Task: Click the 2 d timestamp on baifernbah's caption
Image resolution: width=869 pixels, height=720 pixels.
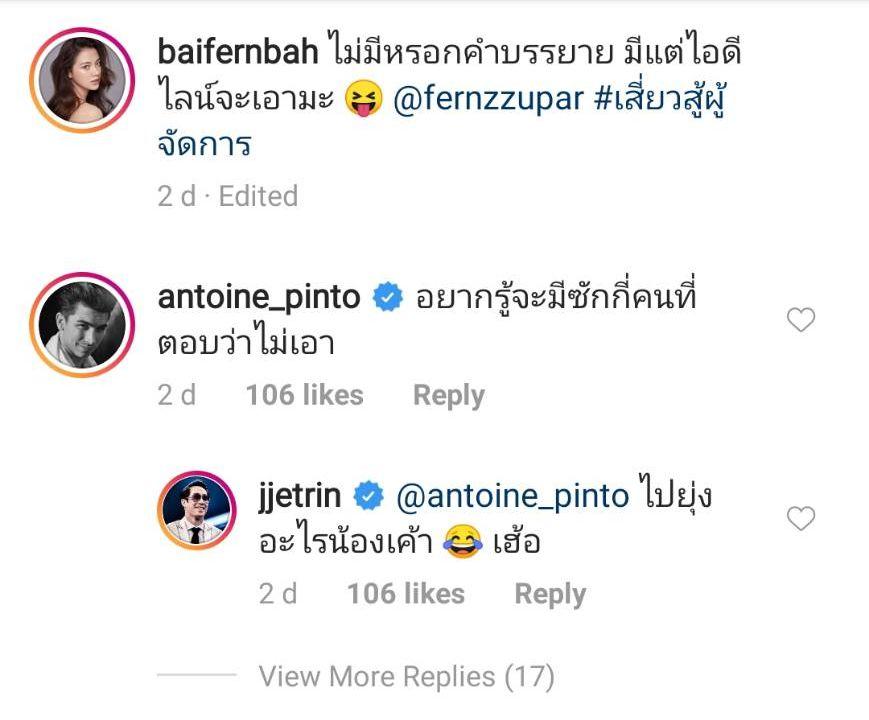Action: point(177,196)
